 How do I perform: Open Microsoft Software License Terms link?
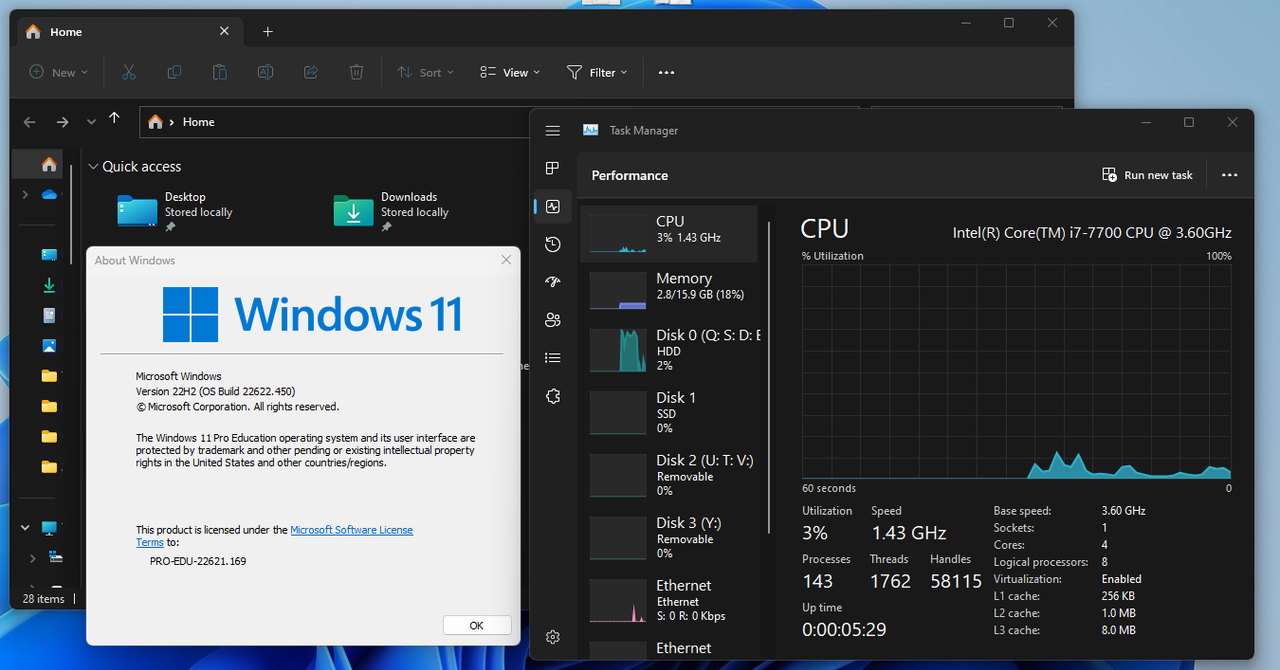352,530
